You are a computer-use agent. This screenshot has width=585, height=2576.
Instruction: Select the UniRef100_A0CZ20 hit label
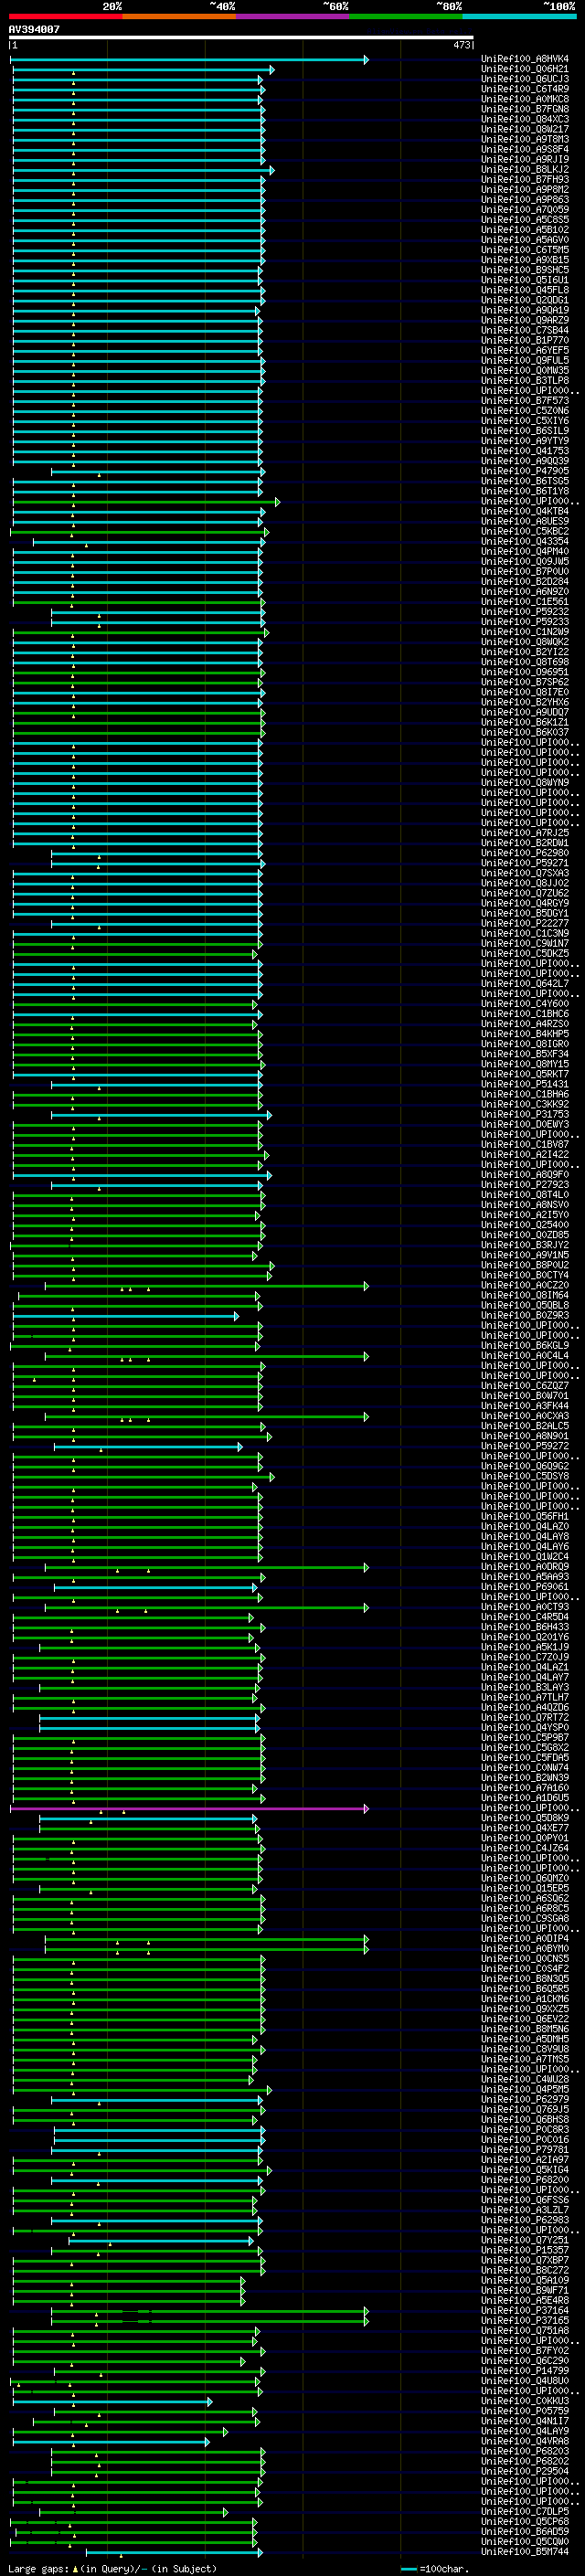(525, 1286)
